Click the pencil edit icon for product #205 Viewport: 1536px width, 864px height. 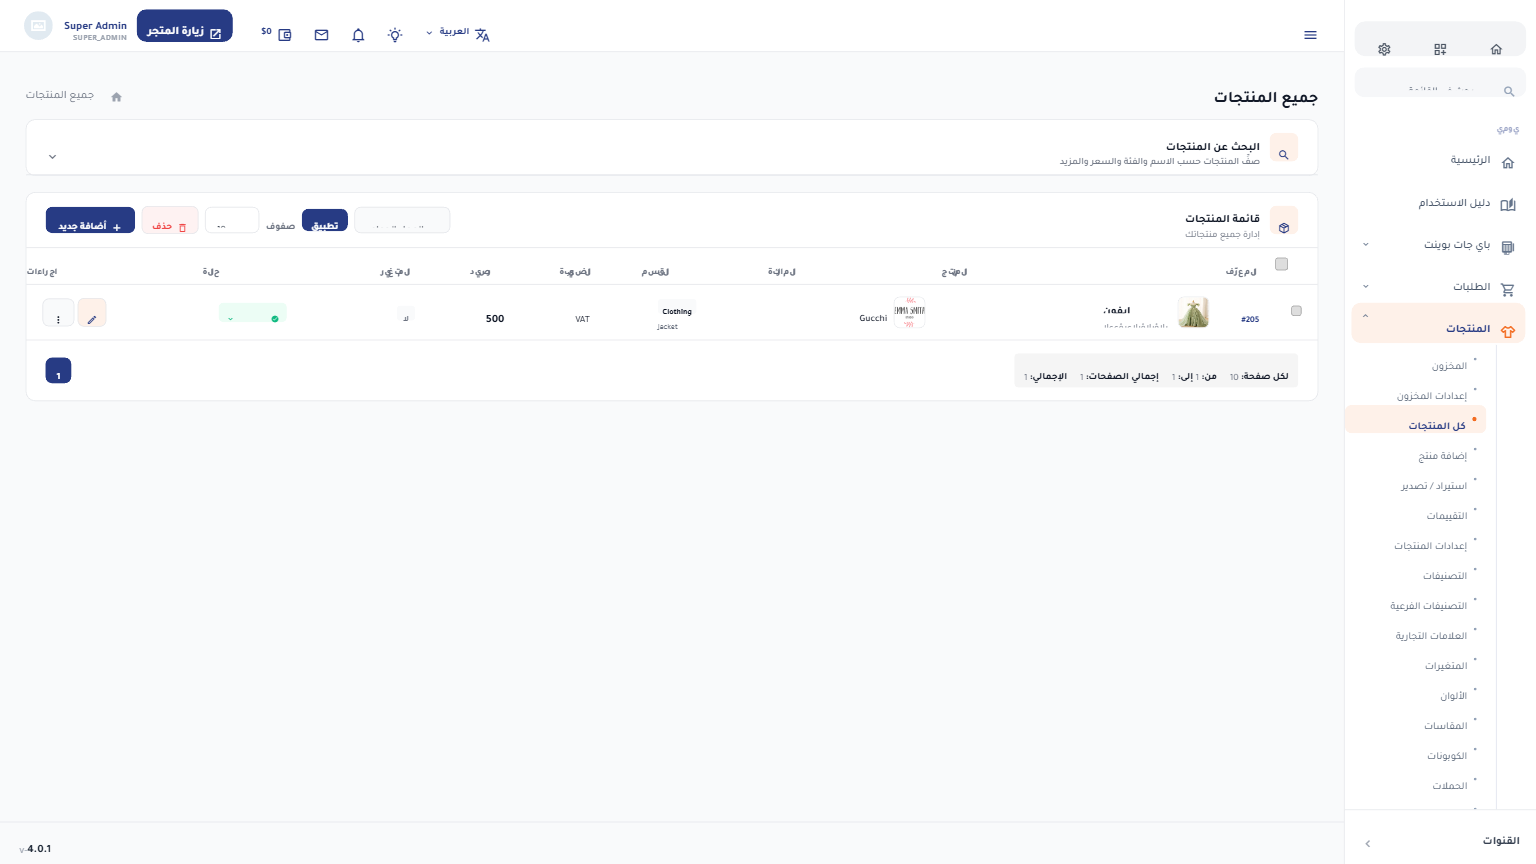pos(92,313)
